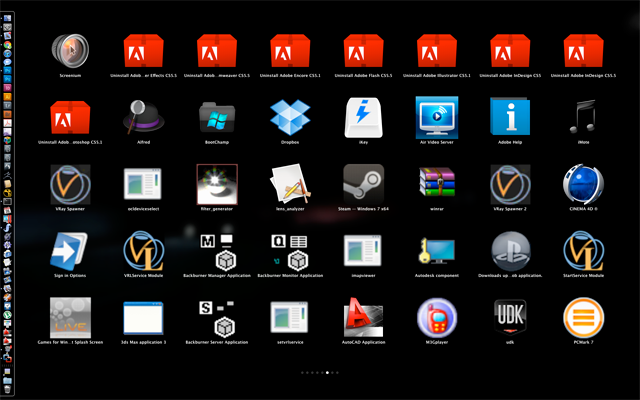This screenshot has height=400, width=640.
Task: Launch Alfred bowler hat app
Action: [x=144, y=118]
